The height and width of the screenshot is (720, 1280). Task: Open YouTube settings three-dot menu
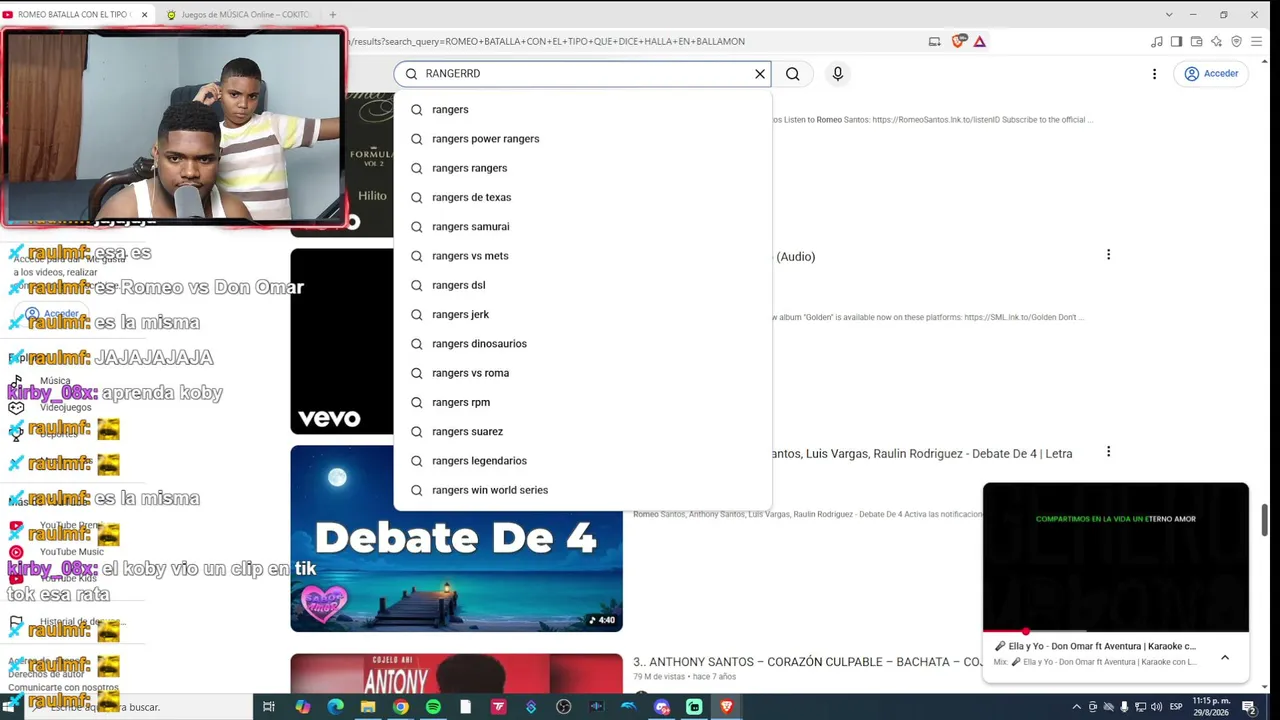tap(1154, 73)
